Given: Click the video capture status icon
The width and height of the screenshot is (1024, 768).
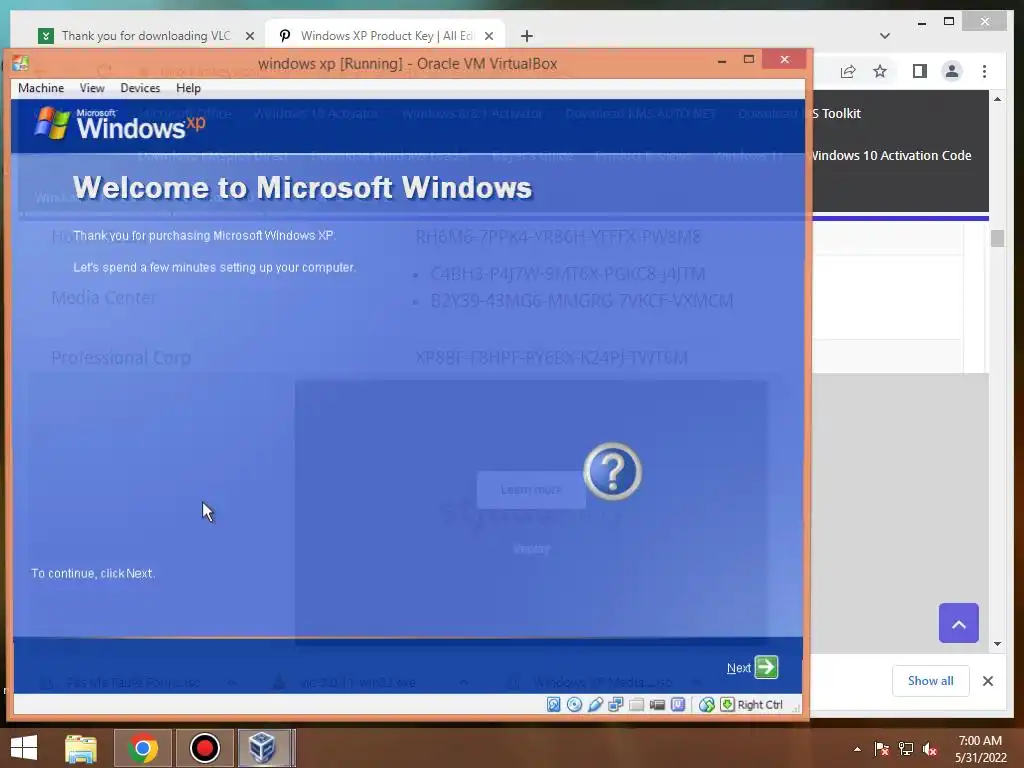Looking at the screenshot, I should 658,705.
